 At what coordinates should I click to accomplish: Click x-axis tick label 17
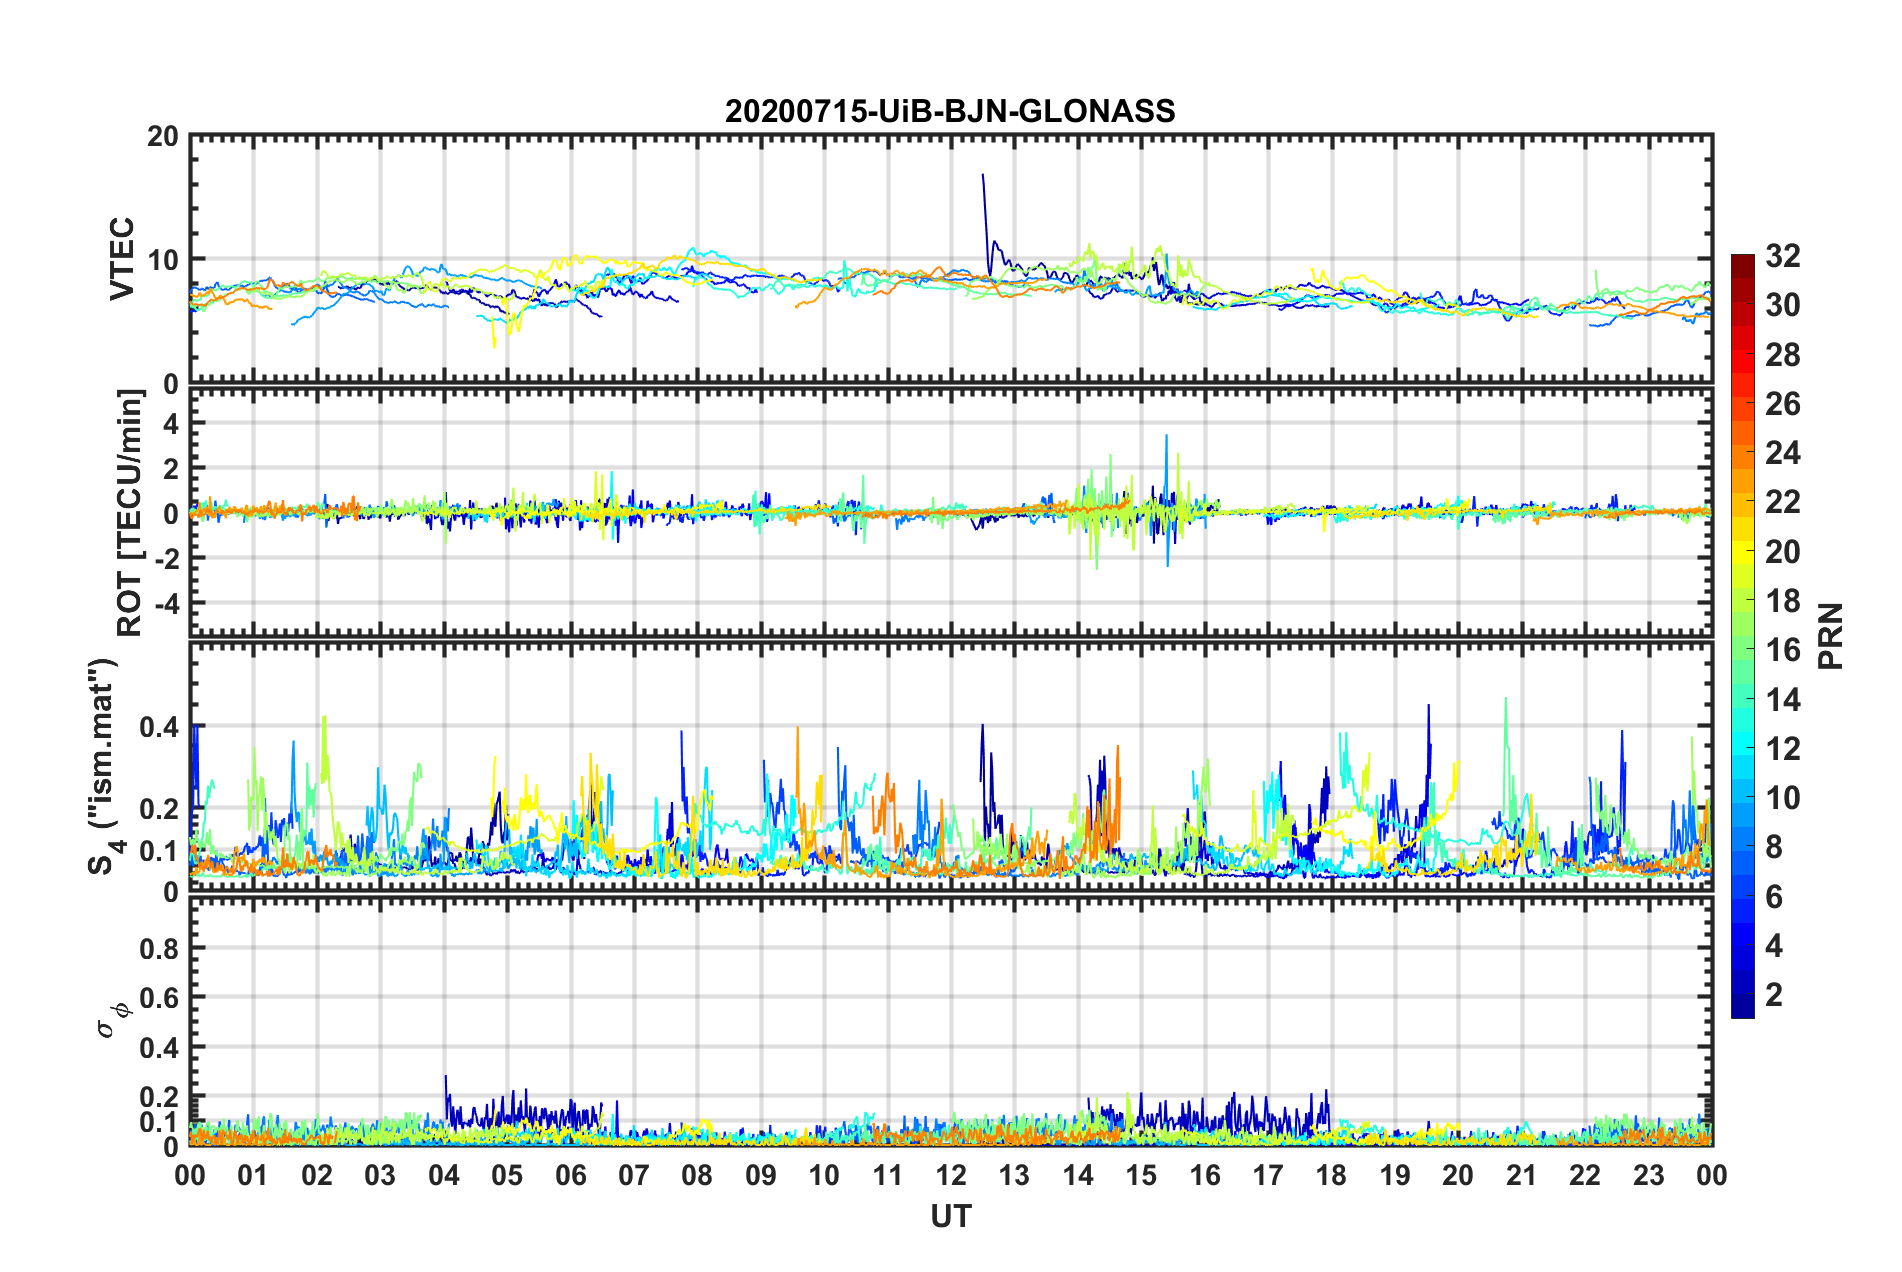pyautogui.click(x=1268, y=1175)
